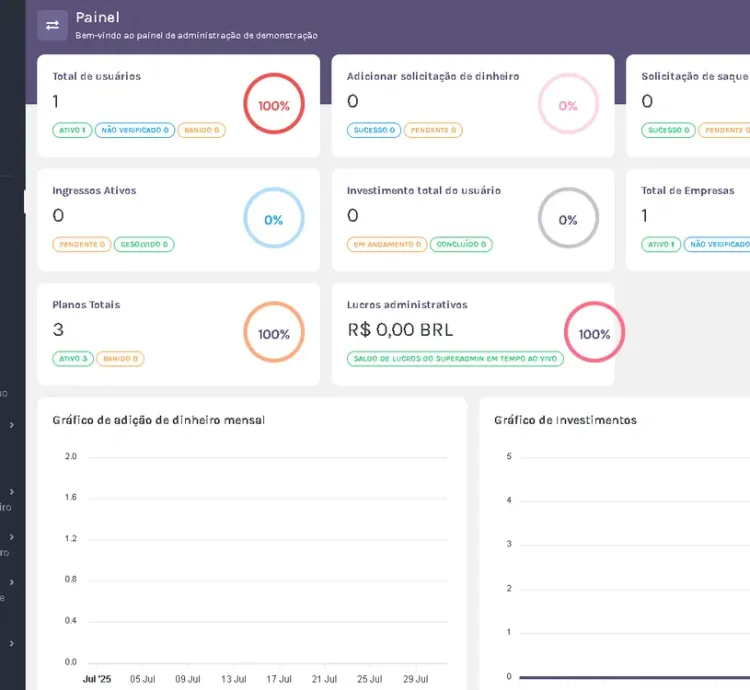Open the live superadmin profit balance badge
750x690 pixels.
click(x=455, y=359)
